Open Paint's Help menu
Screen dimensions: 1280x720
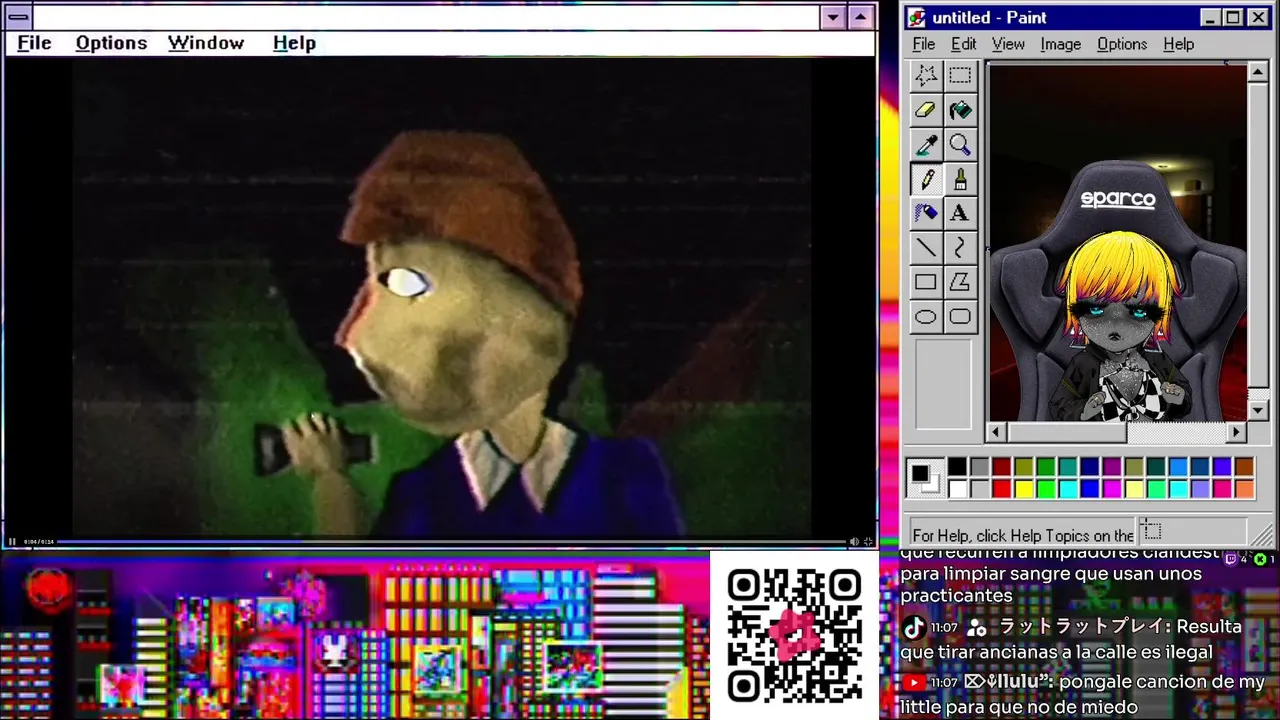pos(1179,44)
